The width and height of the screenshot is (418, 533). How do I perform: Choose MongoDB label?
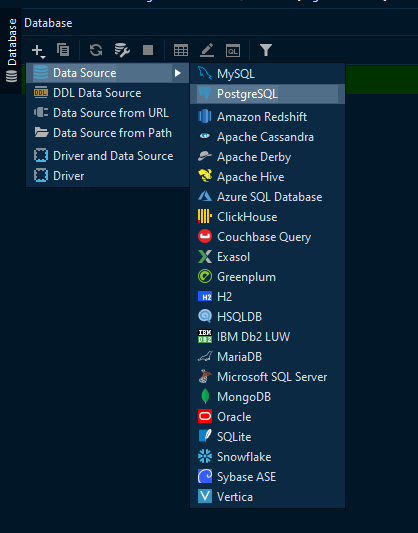click(244, 397)
